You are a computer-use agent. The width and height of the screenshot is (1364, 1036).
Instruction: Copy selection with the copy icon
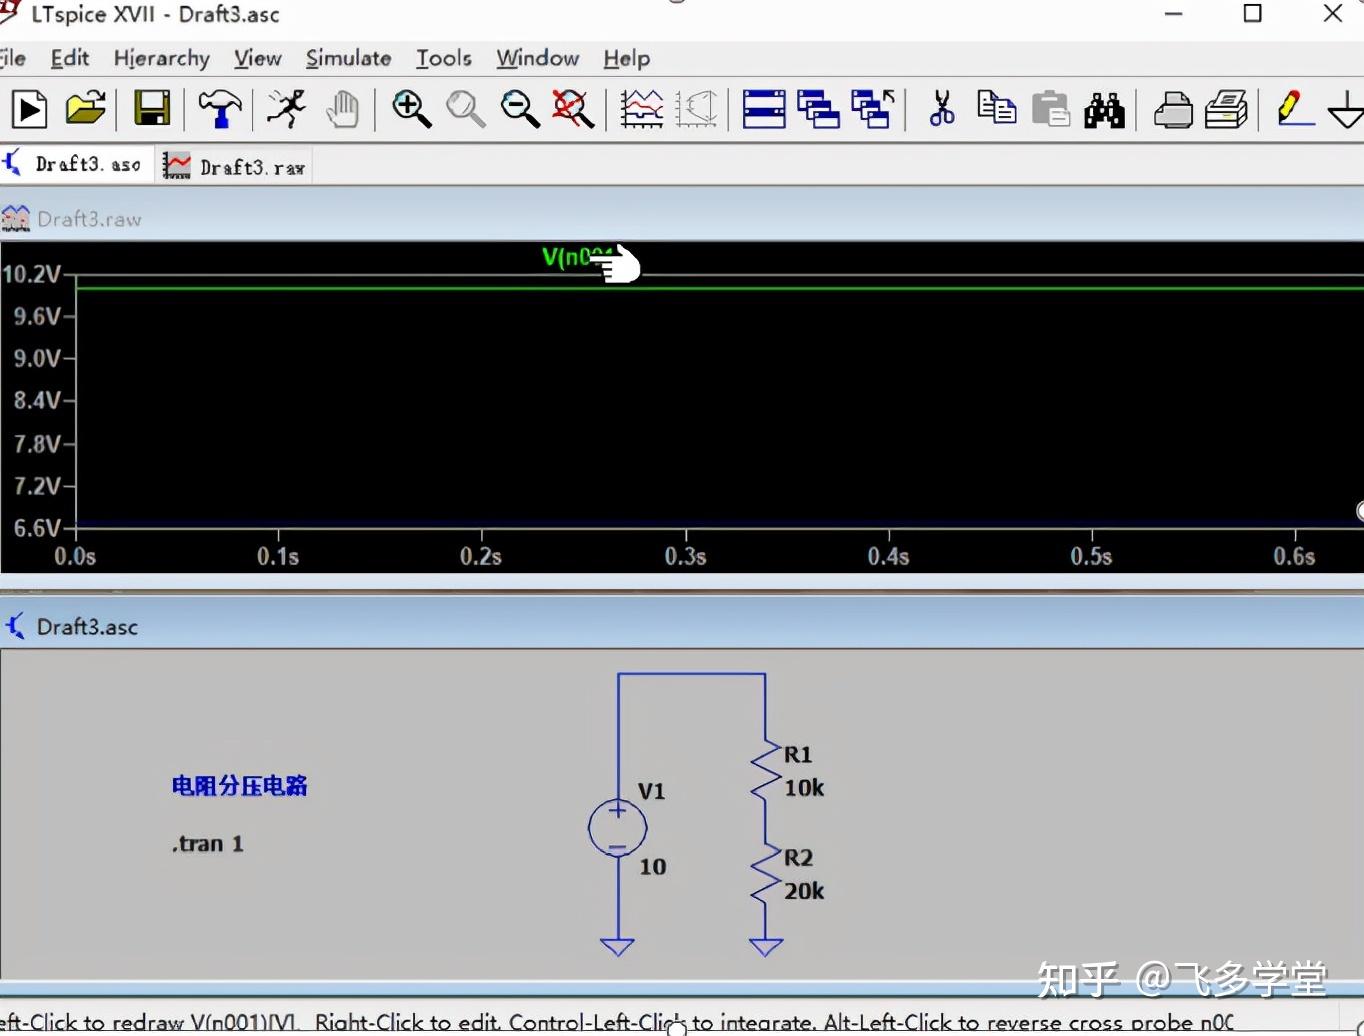click(996, 109)
